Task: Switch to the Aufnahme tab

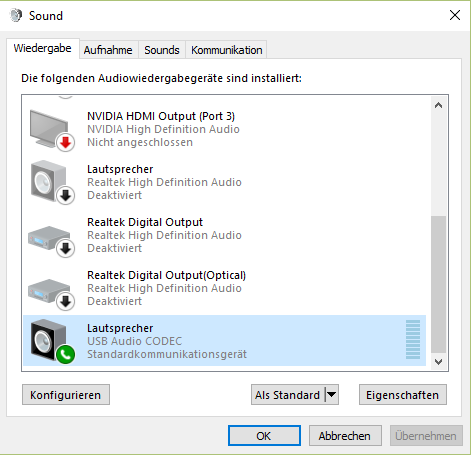Action: (x=108, y=50)
